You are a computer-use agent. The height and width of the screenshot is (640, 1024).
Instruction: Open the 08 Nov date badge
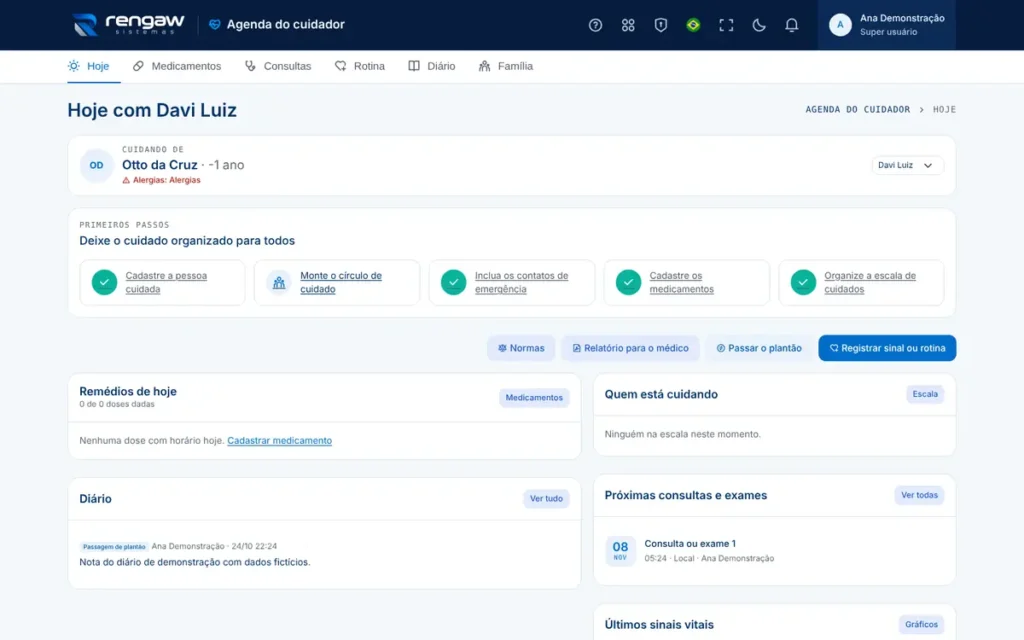click(x=620, y=551)
